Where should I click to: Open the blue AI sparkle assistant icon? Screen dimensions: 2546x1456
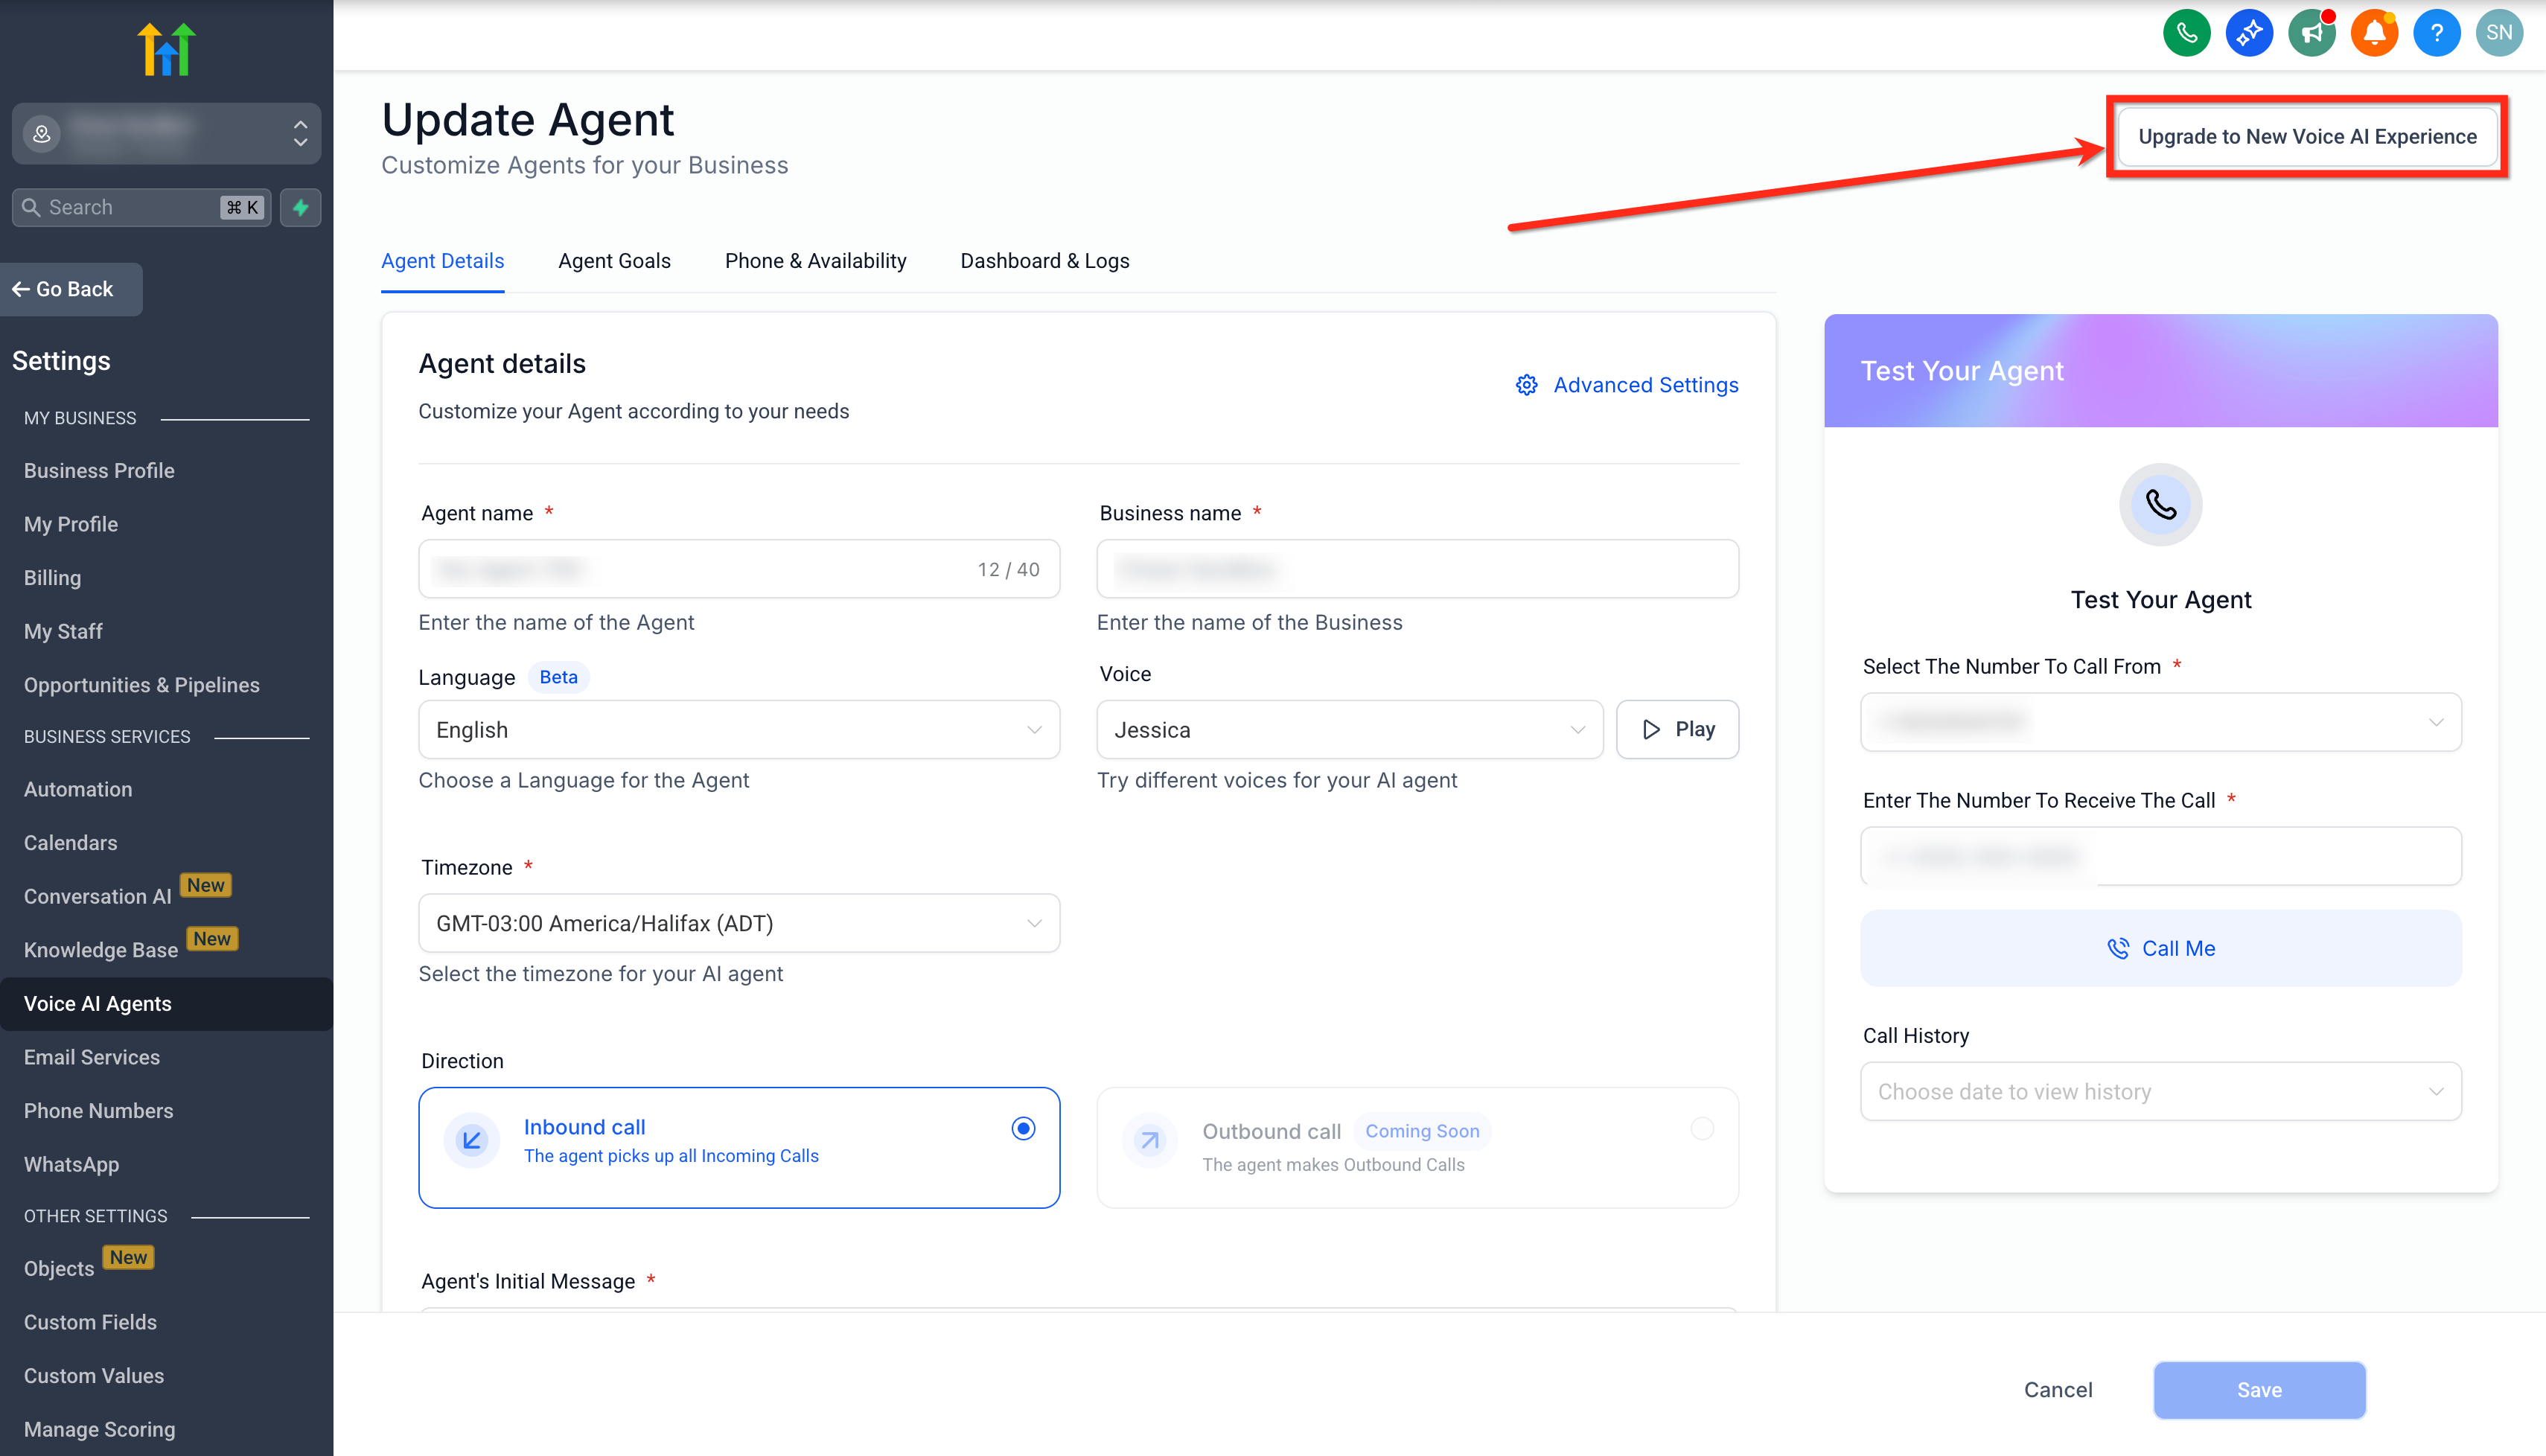tap(2249, 33)
